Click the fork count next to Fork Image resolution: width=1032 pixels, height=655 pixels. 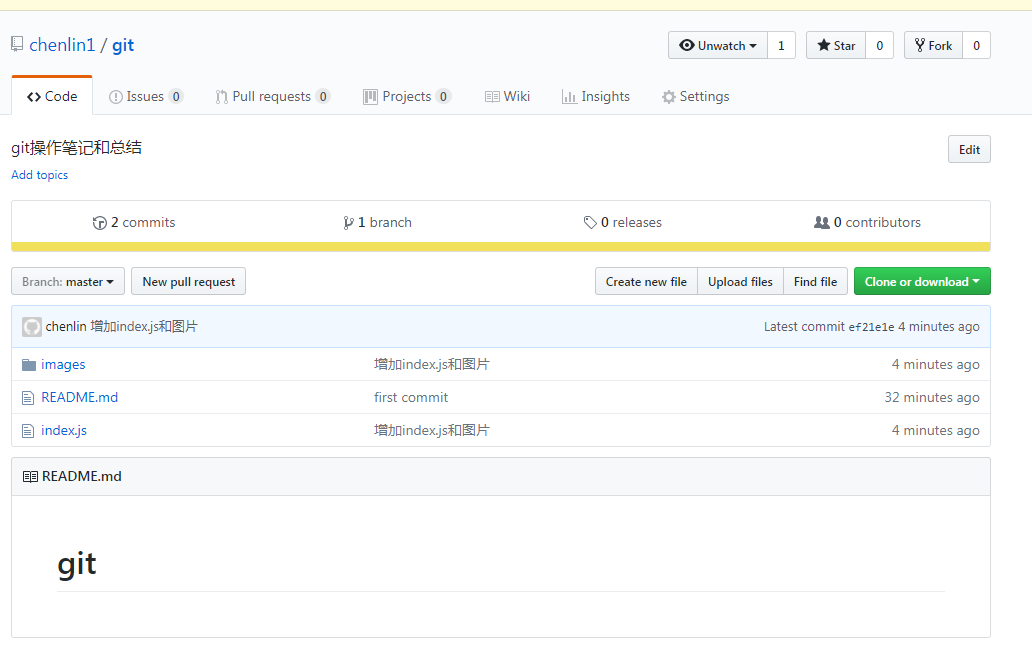[977, 45]
